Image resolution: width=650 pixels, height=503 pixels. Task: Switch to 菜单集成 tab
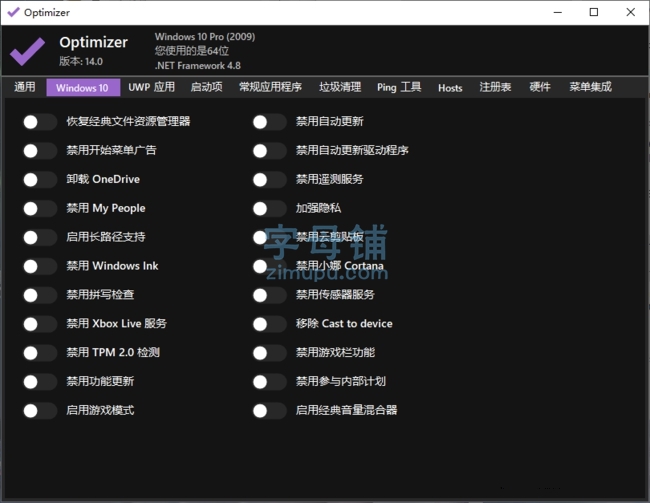click(x=590, y=87)
